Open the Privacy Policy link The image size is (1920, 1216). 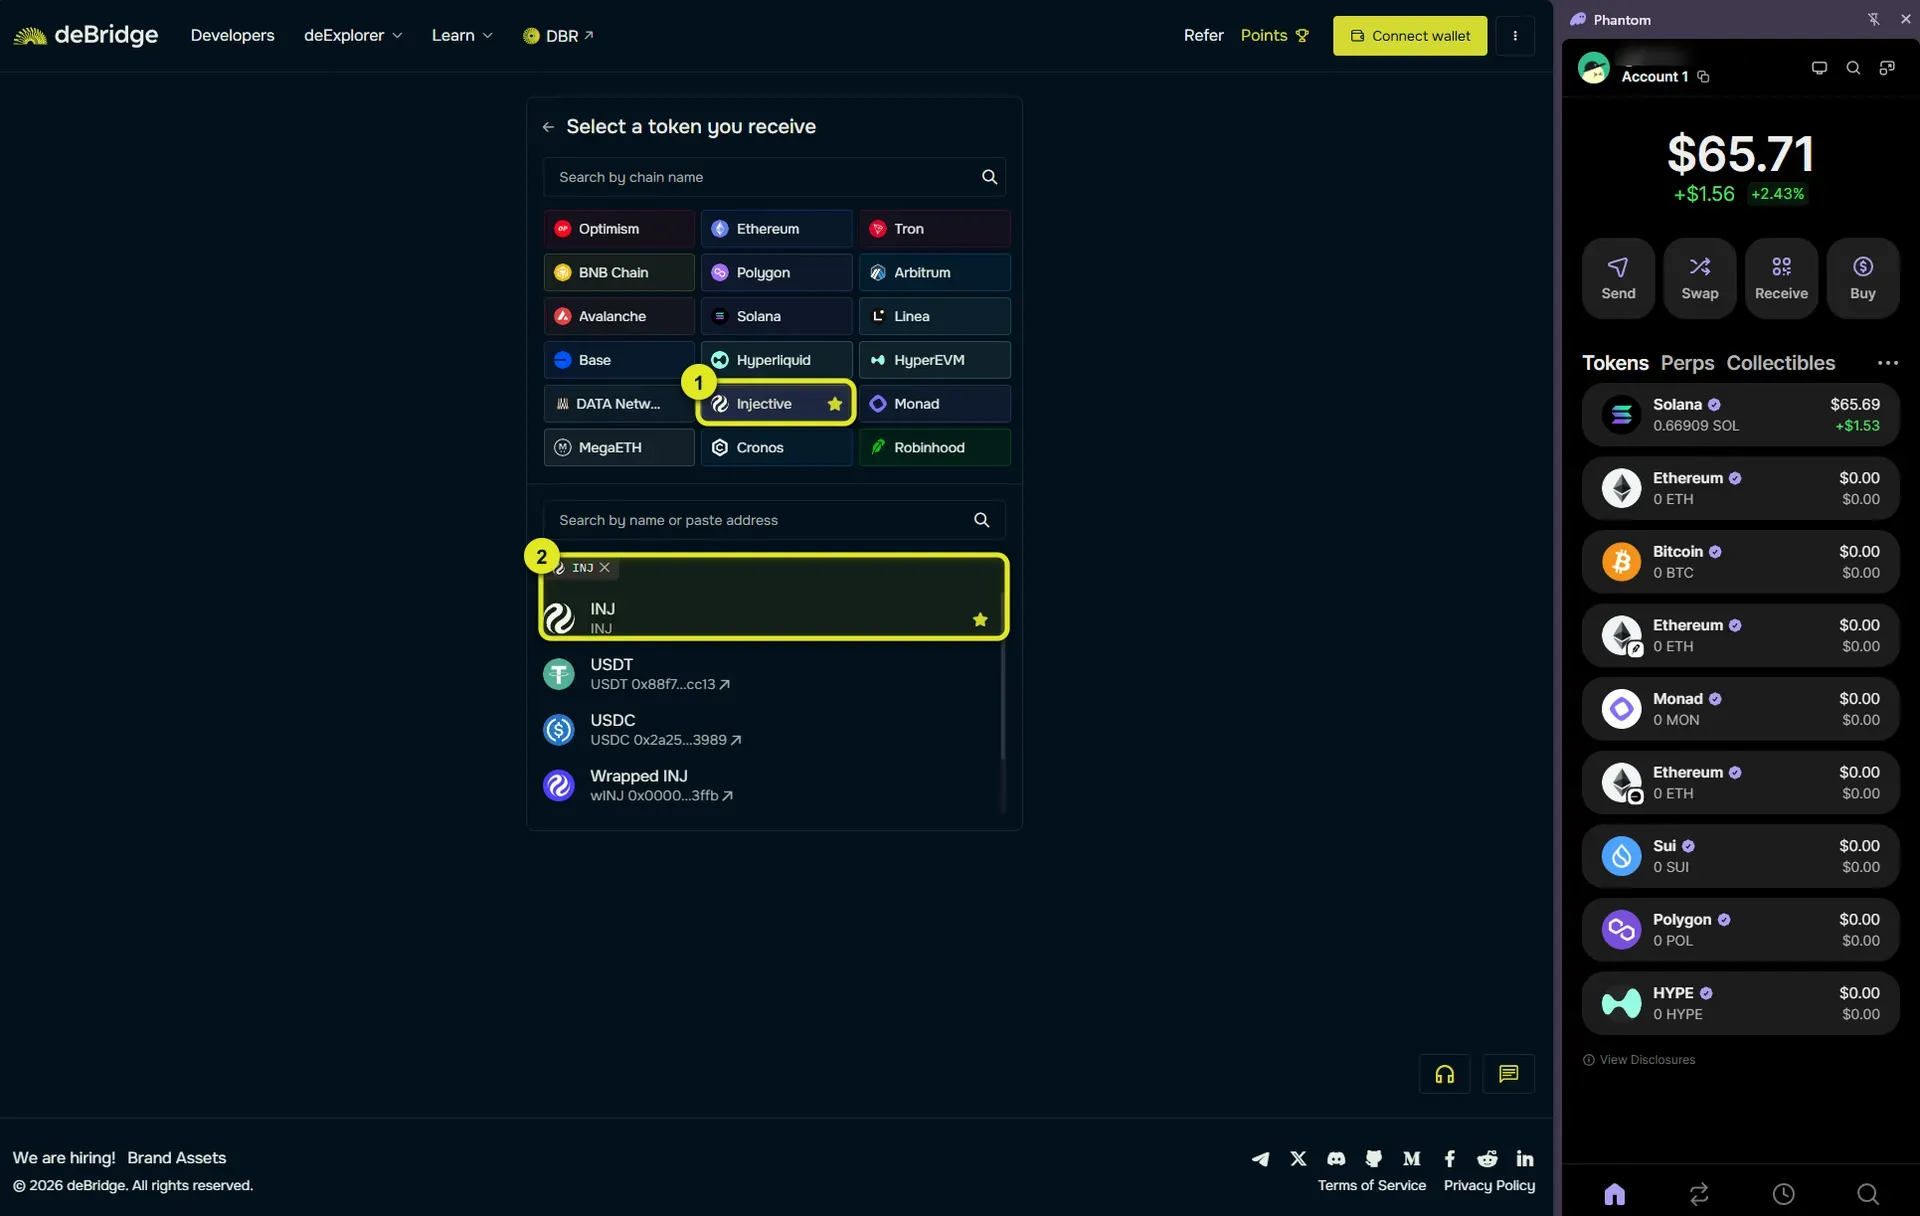1489,1185
